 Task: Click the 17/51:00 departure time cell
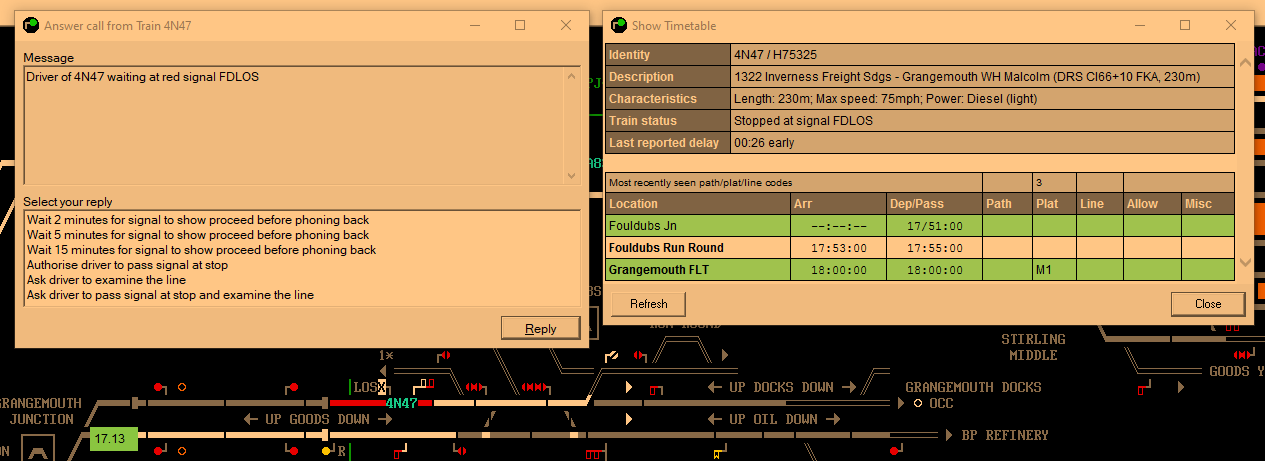coord(935,226)
